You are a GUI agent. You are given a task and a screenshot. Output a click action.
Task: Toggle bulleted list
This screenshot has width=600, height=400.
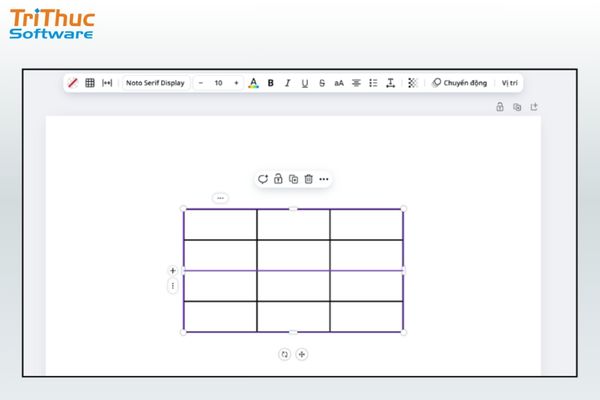[x=373, y=83]
